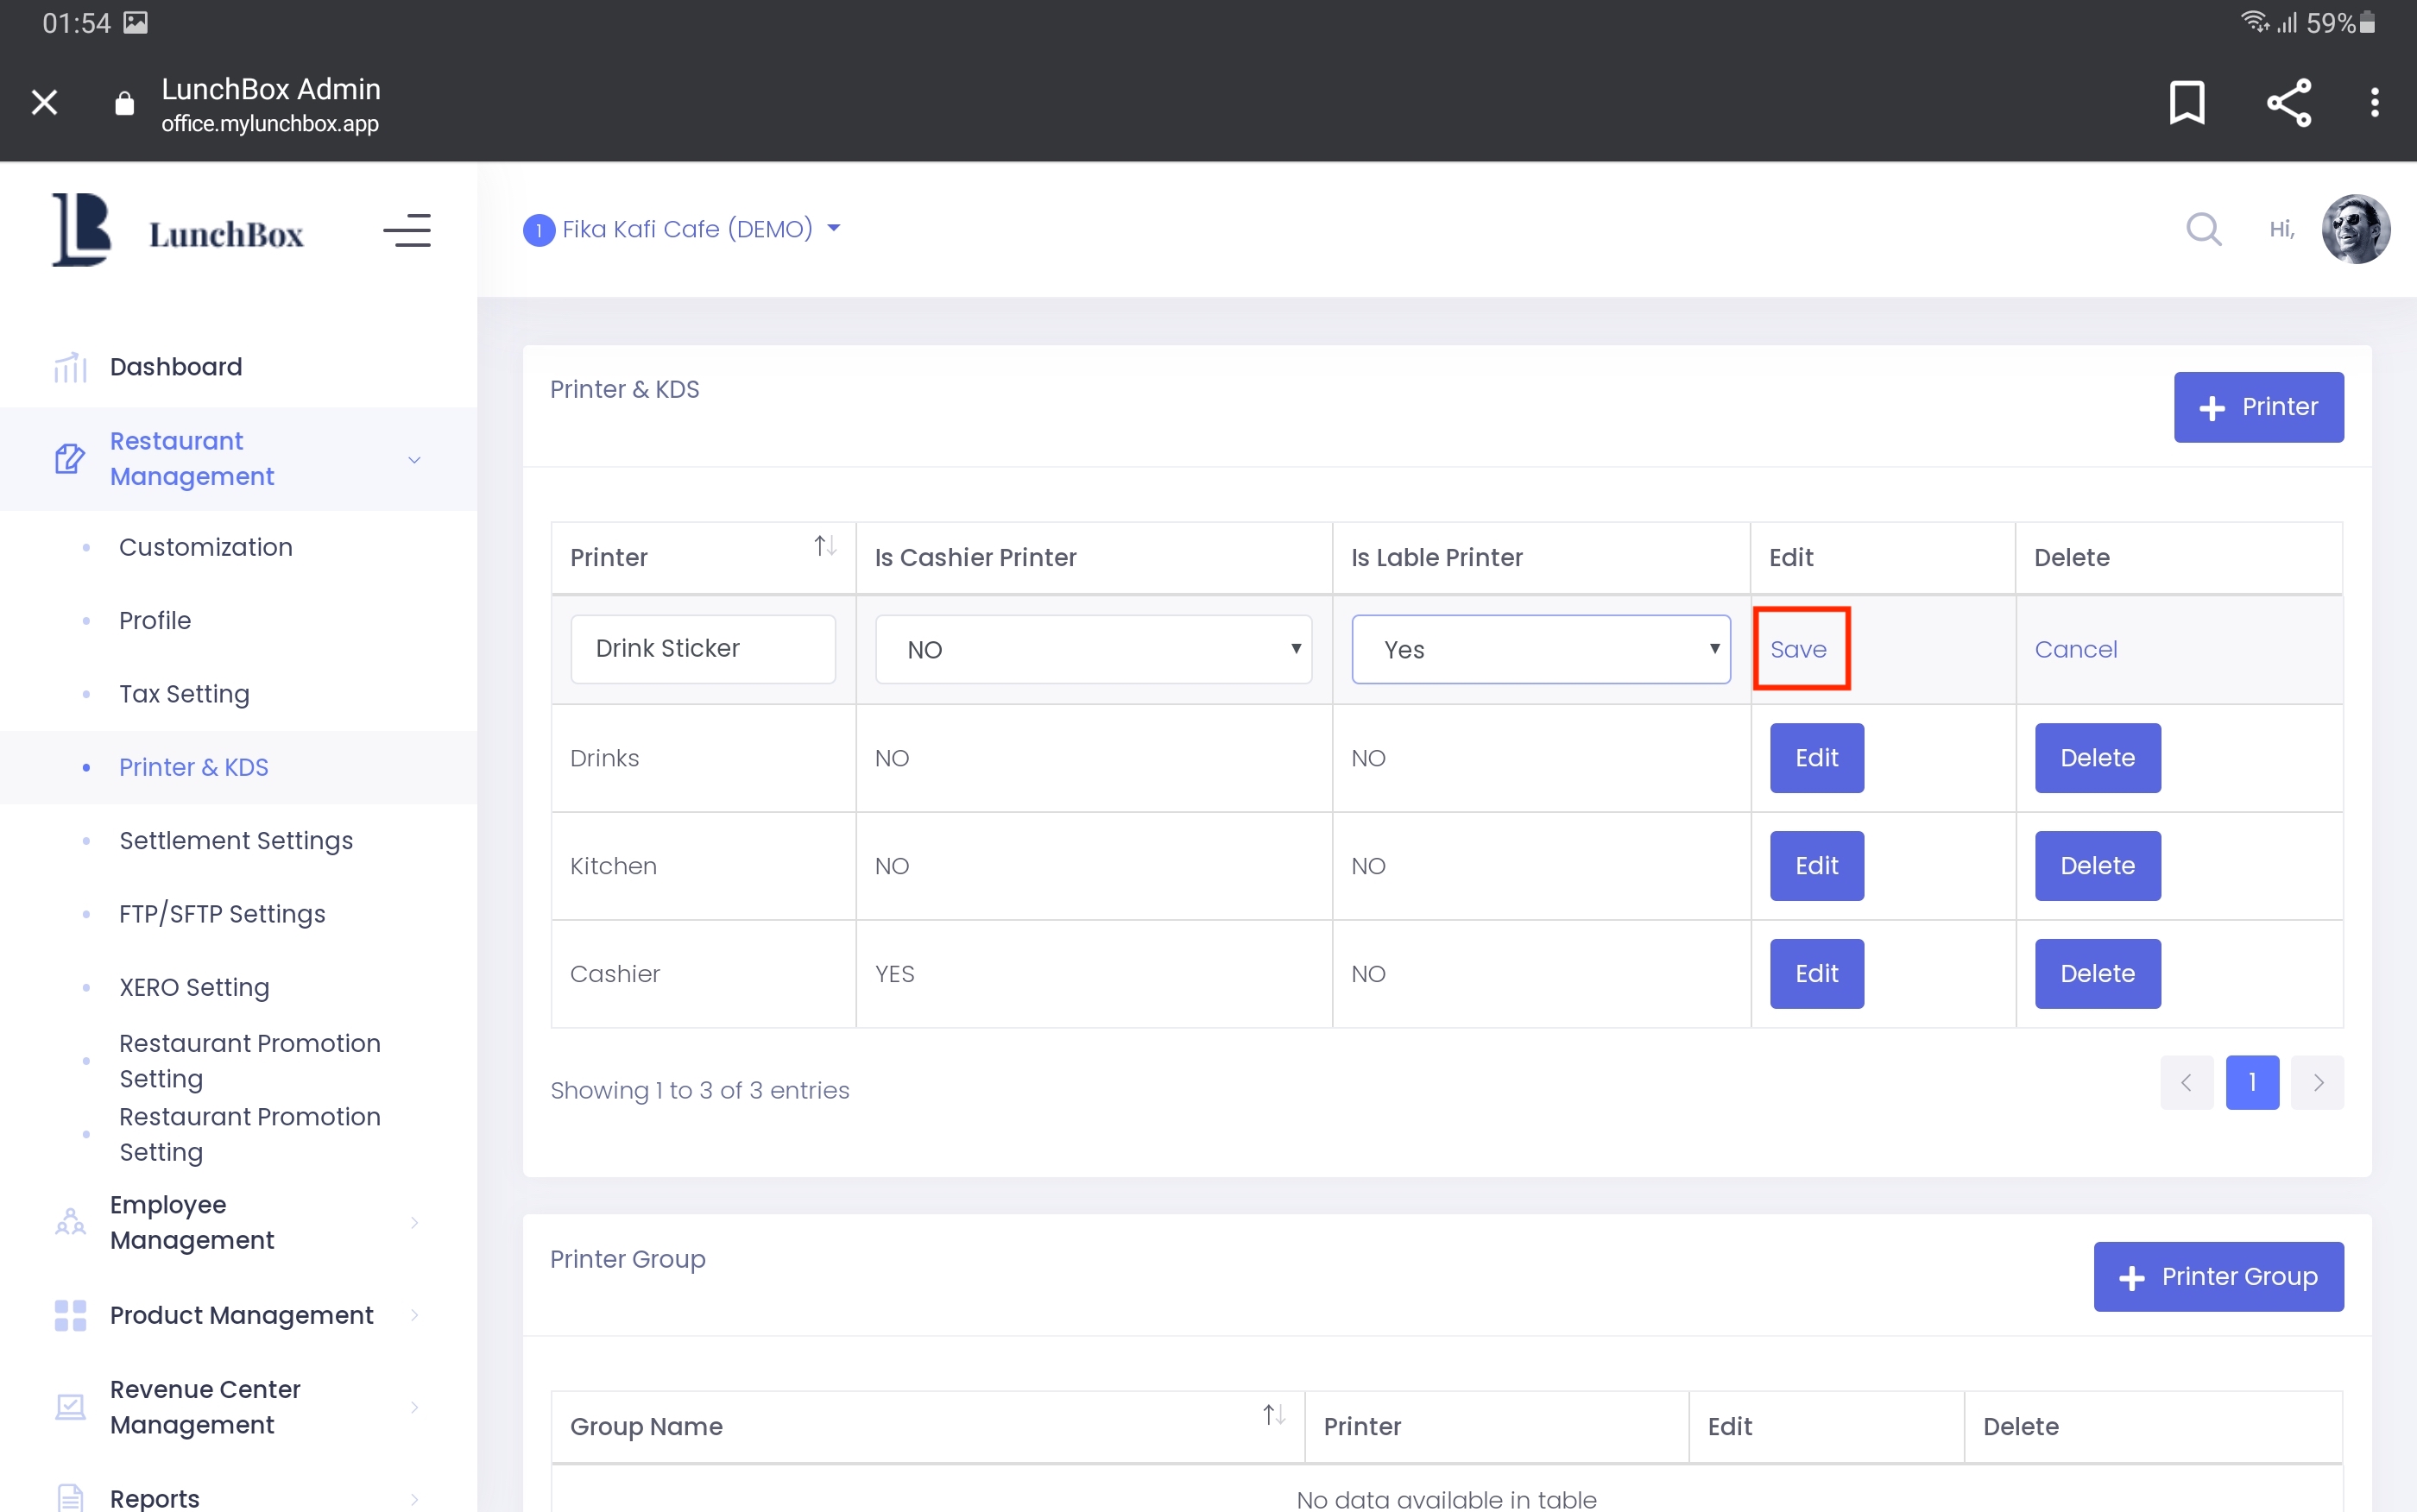Tap the browser share icon
The image size is (2417, 1512).
tap(2288, 102)
